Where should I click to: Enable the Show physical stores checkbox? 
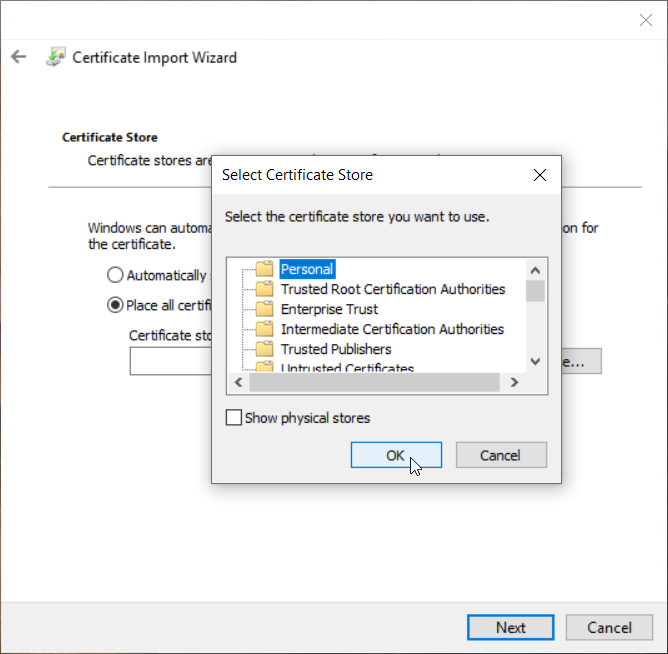click(x=234, y=418)
